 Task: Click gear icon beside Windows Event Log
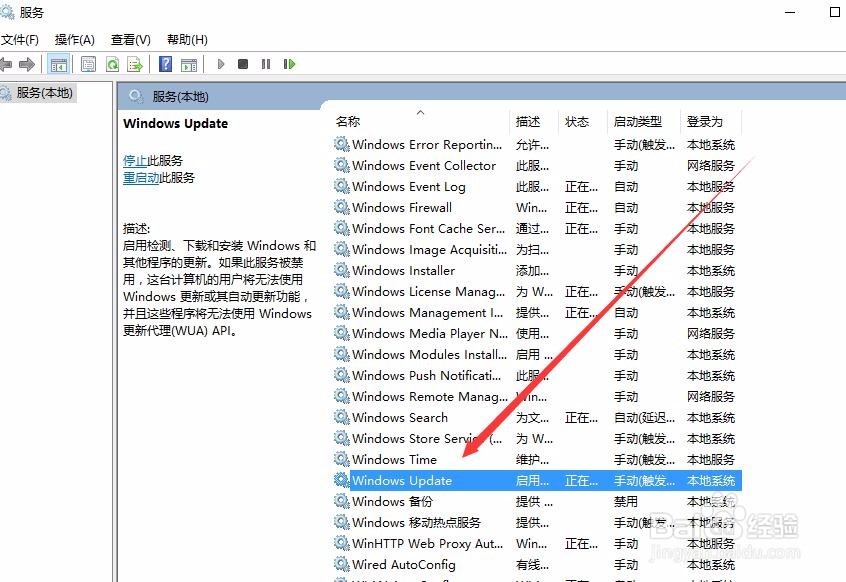pos(342,186)
